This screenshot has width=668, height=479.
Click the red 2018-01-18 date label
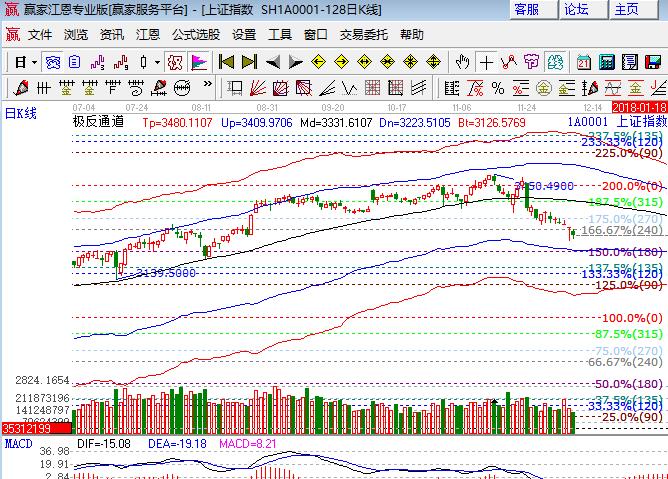639,106
